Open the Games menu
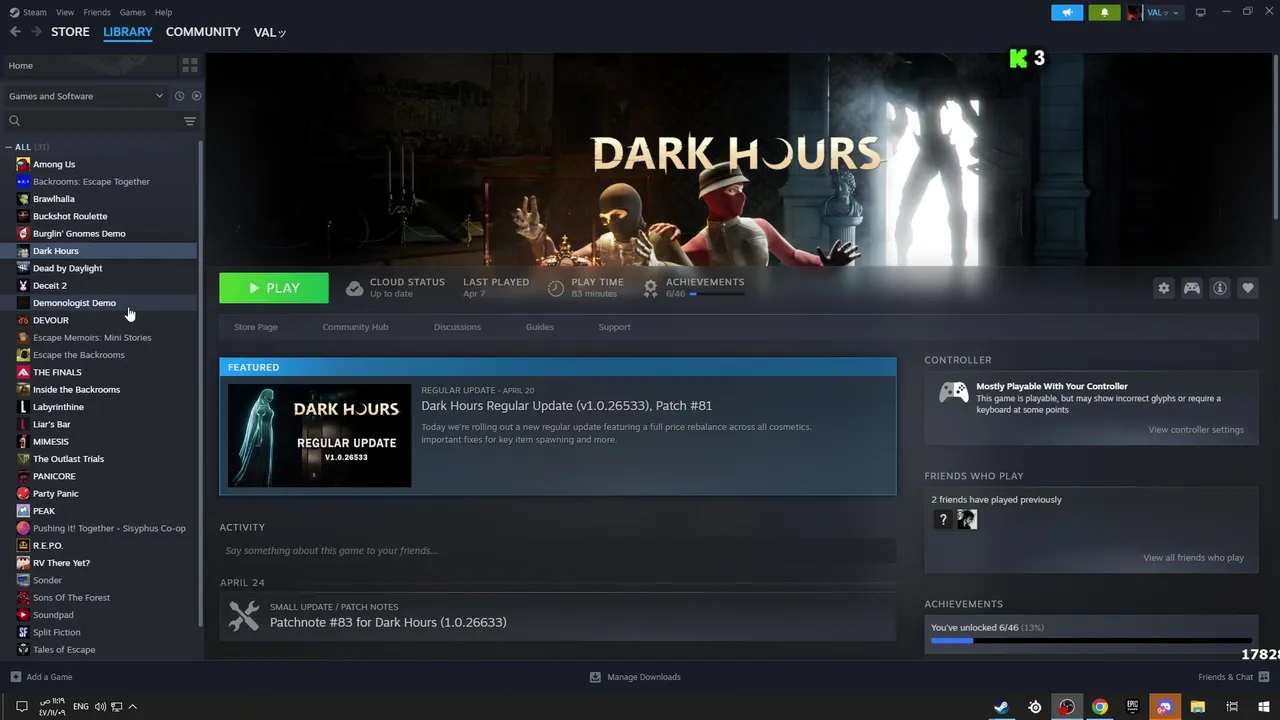 click(132, 12)
